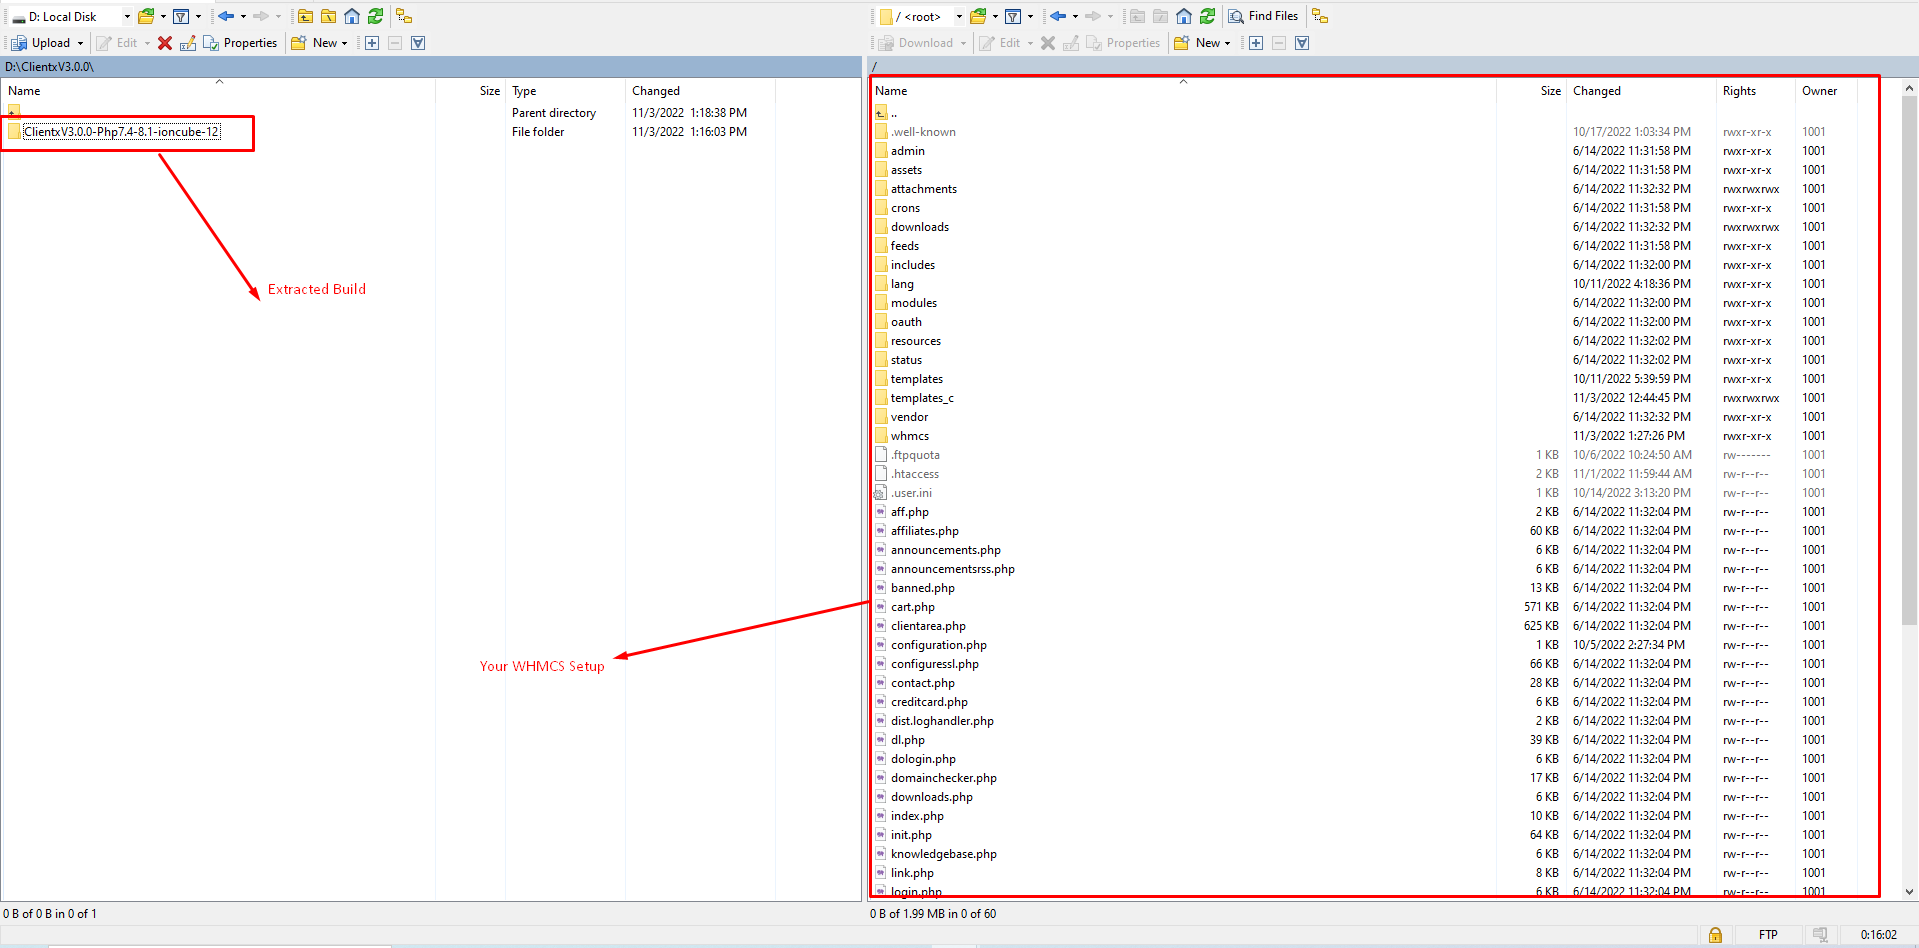The image size is (1919, 948).
Task: Delete the selected local file
Action: [x=165, y=43]
